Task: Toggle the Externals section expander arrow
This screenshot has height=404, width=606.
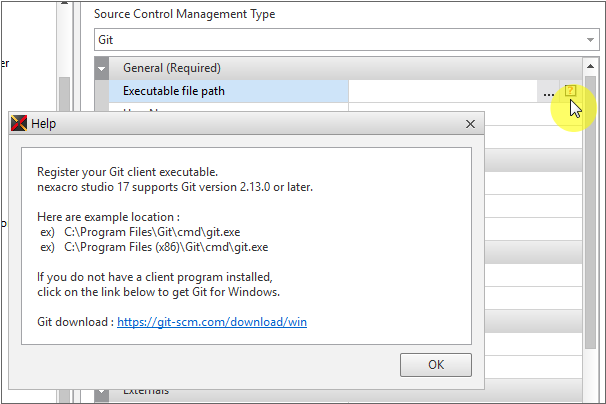Action: (102, 392)
